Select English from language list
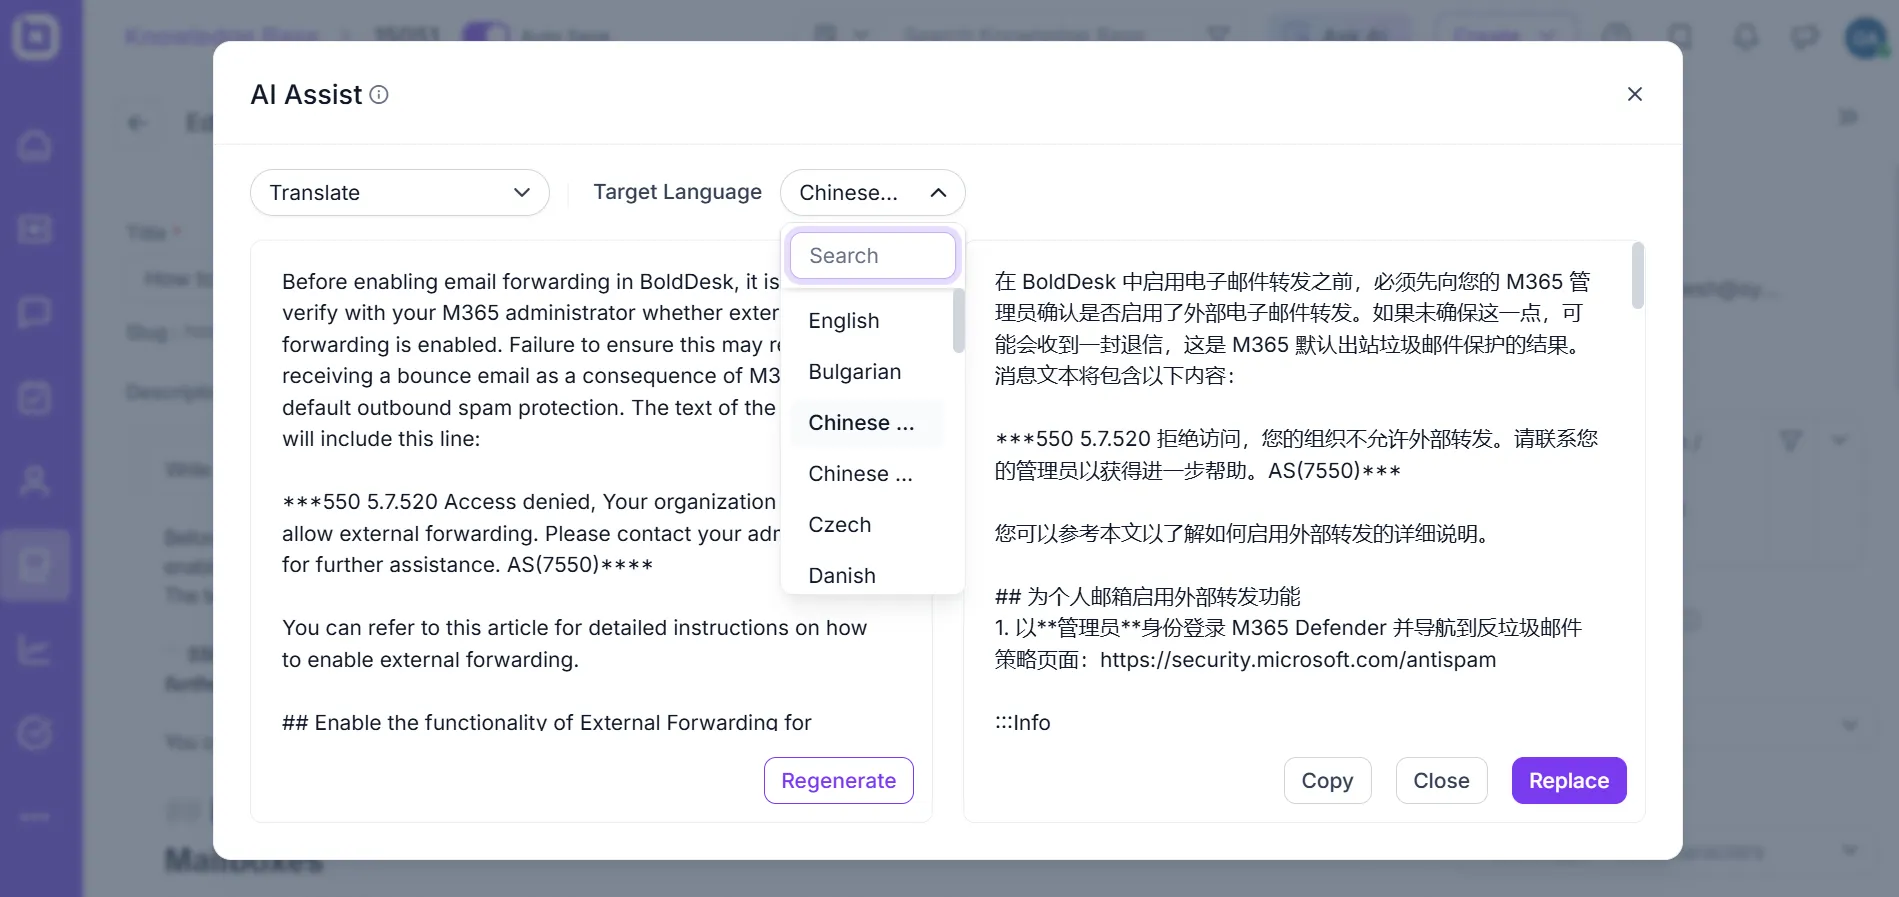Viewport: 1899px width, 897px height. (x=844, y=321)
